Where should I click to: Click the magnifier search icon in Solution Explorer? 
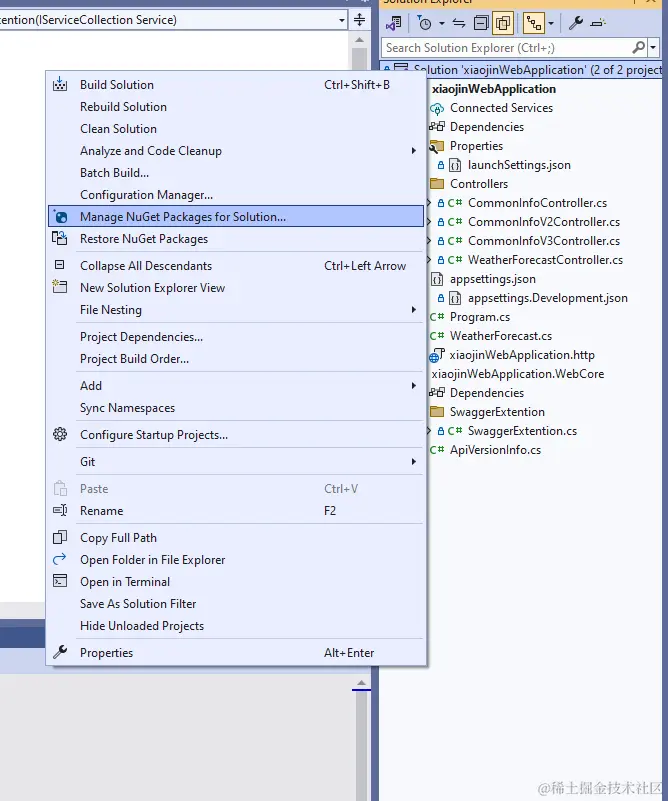pyautogui.click(x=638, y=48)
